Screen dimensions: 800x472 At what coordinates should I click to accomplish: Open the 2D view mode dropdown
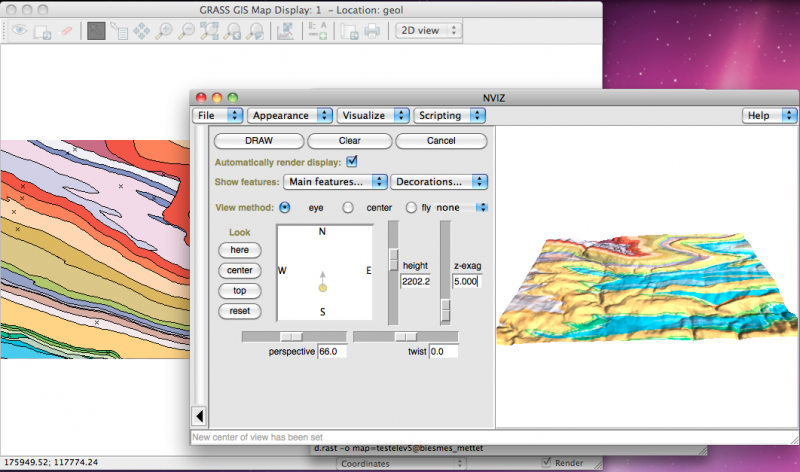pos(429,30)
